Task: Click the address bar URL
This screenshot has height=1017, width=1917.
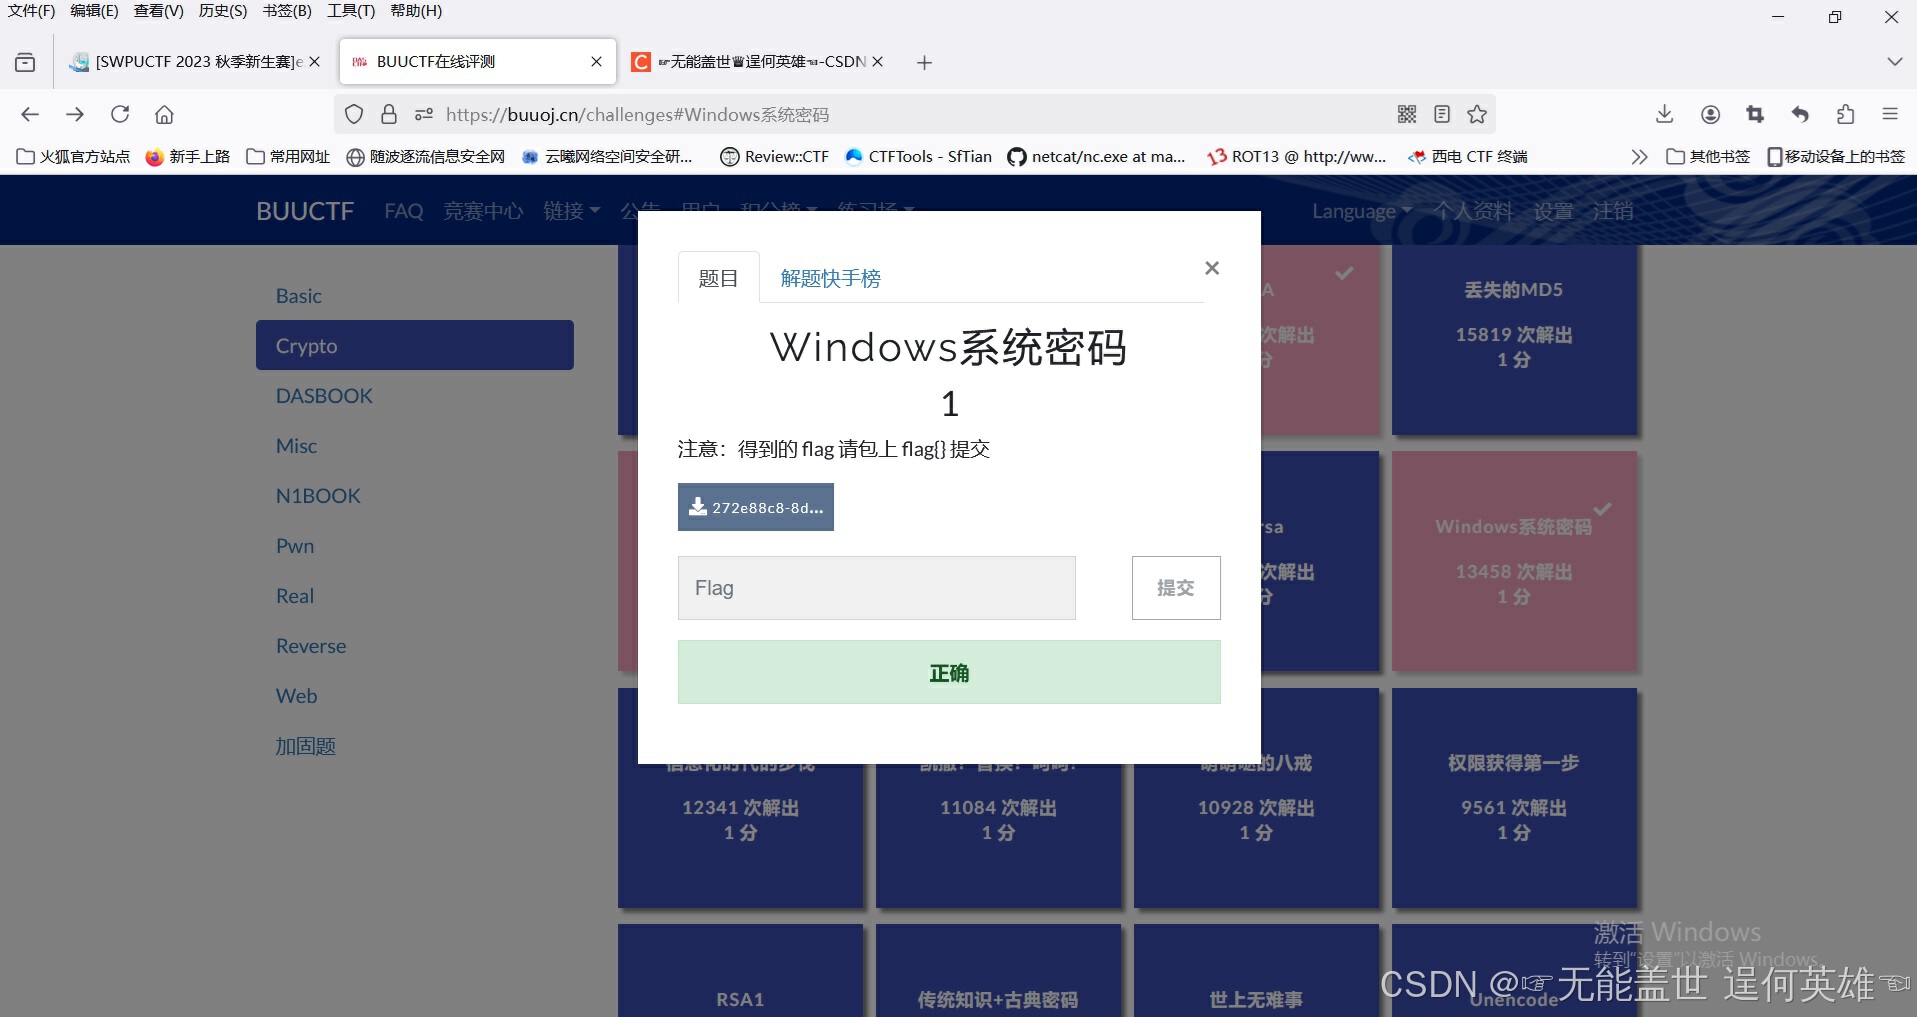Action: pos(637,114)
